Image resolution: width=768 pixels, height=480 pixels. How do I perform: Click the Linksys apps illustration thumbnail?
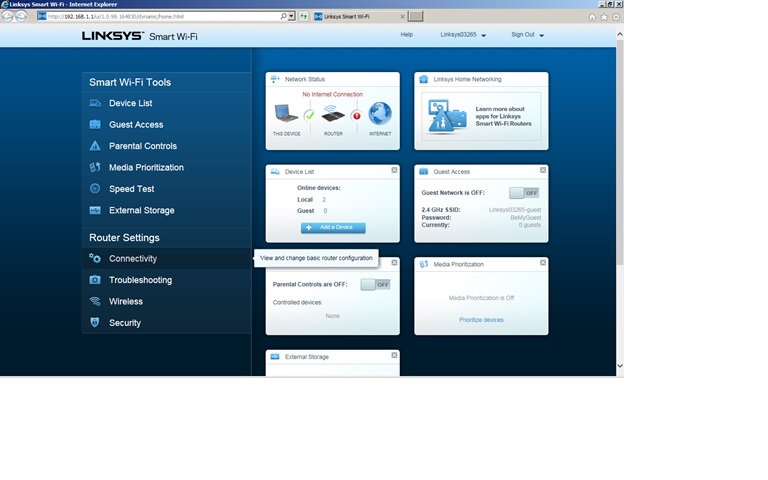point(447,117)
